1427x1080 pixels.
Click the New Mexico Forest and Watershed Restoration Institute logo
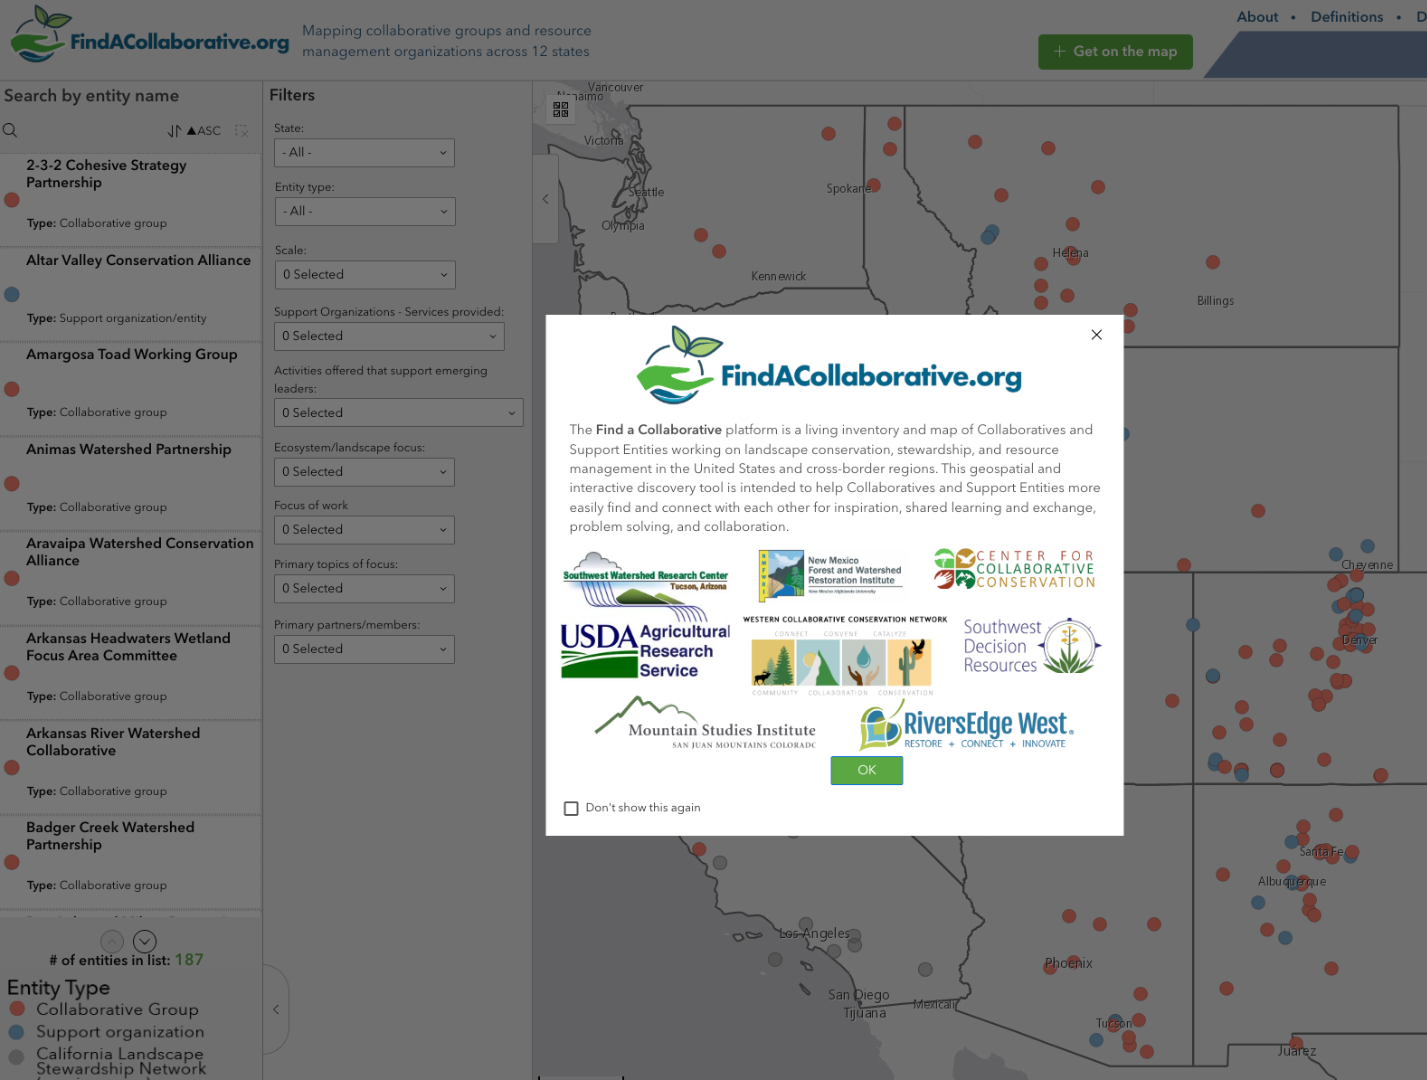point(831,574)
